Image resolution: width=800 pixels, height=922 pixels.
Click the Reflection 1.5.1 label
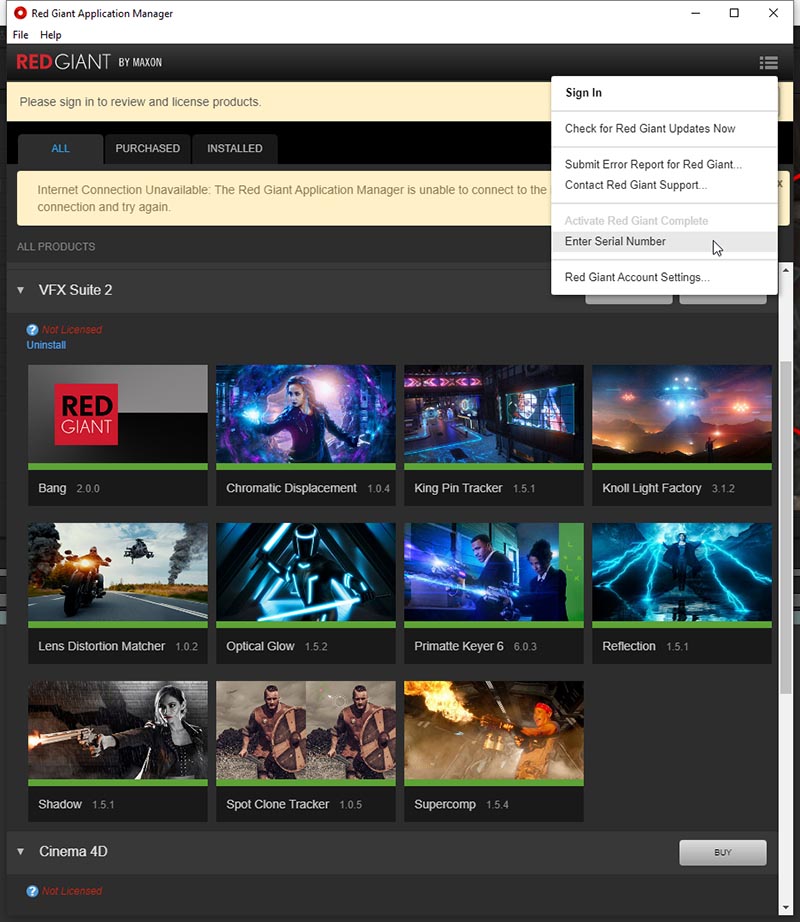coord(645,647)
